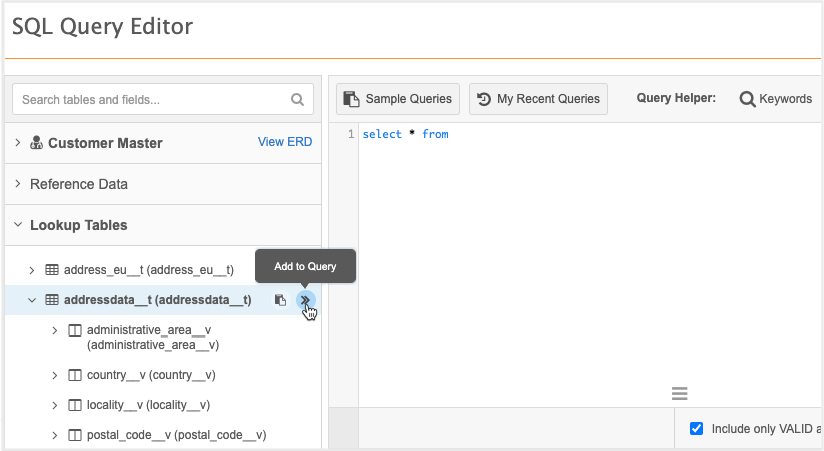824x451 pixels.
Task: Click the copy icon beside addressdata__t
Action: [x=281, y=300]
